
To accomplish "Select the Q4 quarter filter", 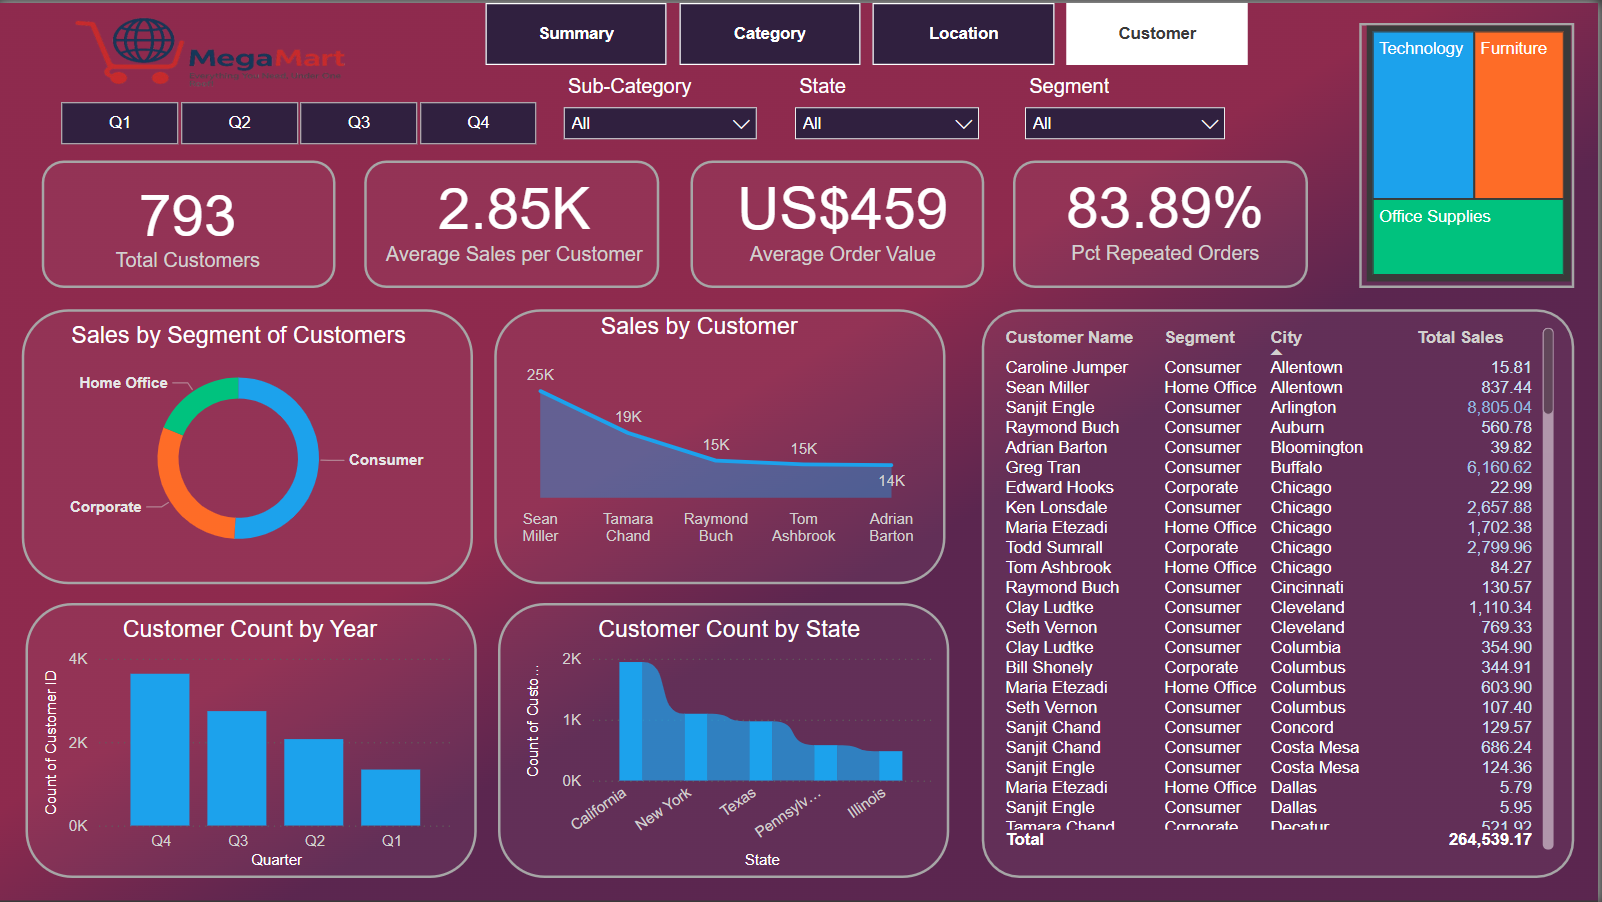I will point(477,122).
